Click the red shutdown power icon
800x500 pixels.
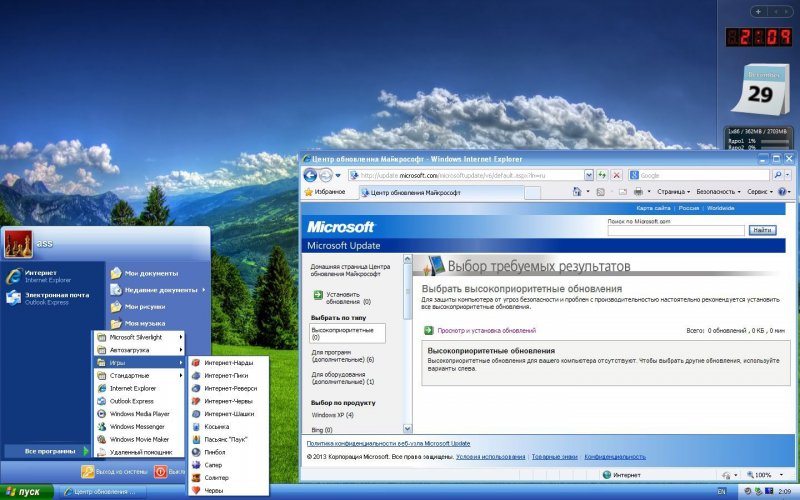(x=161, y=472)
